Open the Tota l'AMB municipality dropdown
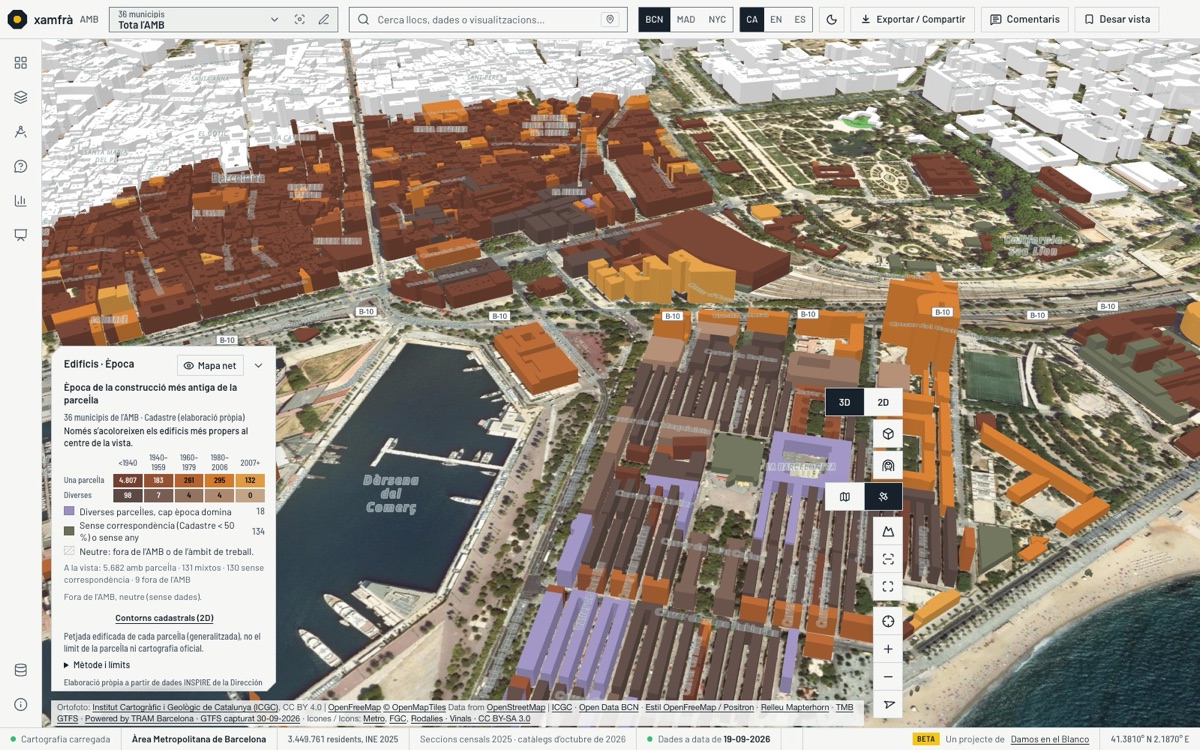The width and height of the screenshot is (1200, 750). pyautogui.click(x=198, y=19)
